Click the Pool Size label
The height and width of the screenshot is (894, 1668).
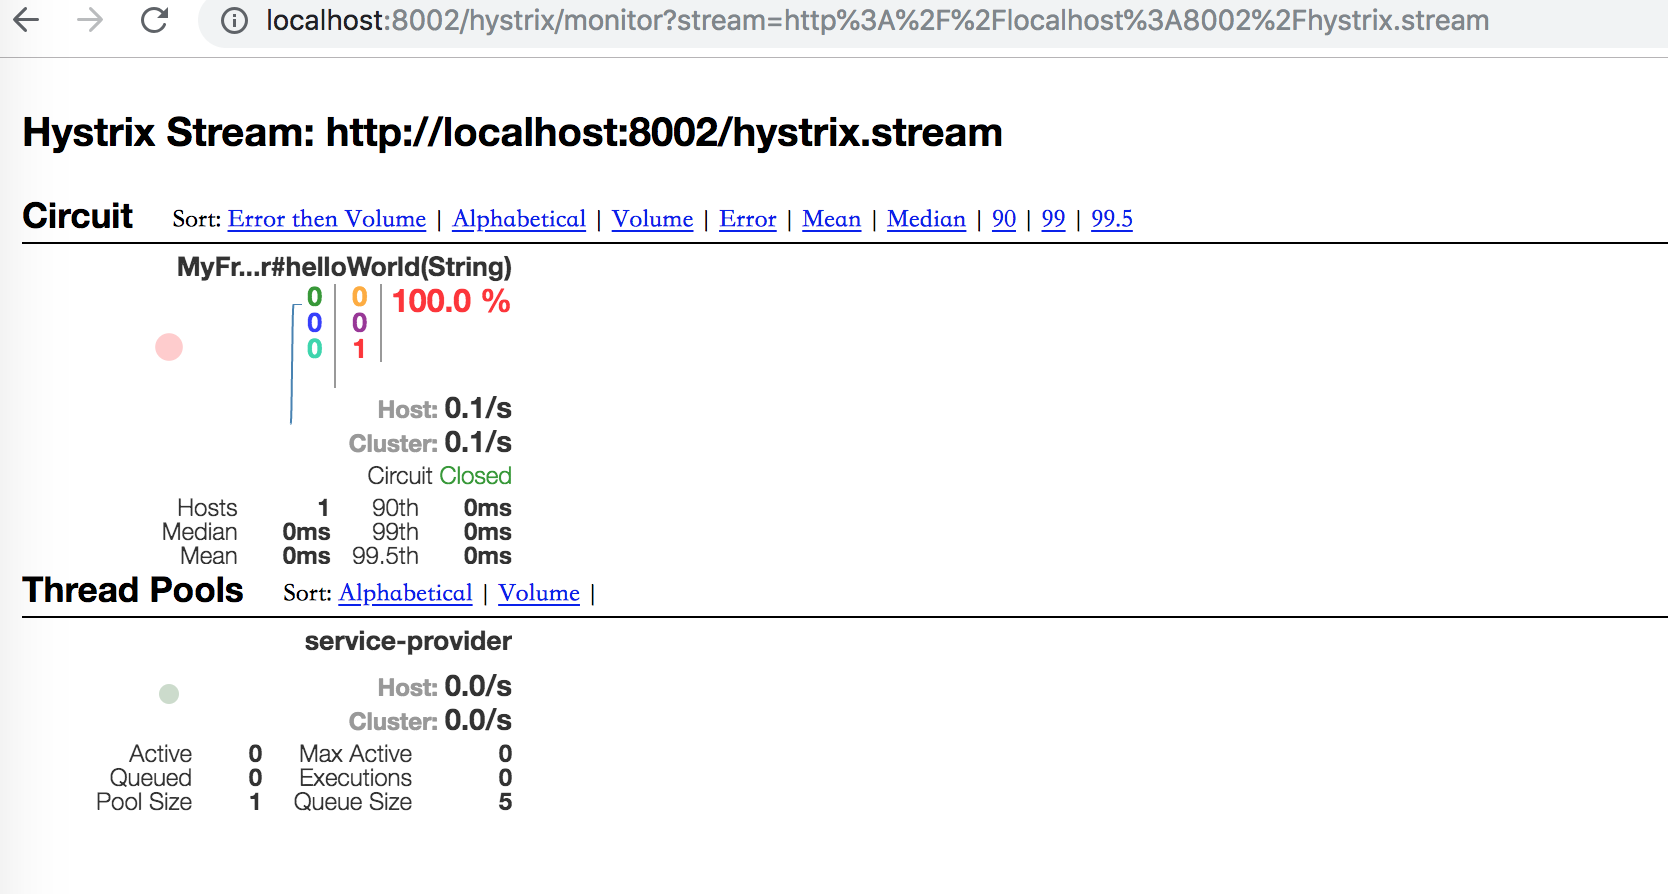click(x=144, y=802)
